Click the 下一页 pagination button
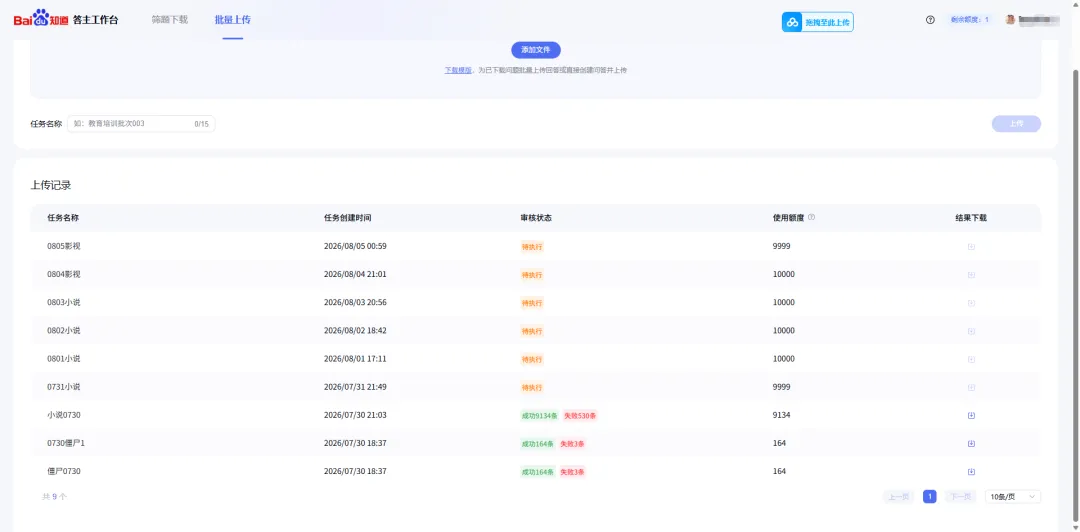Screen dimensions: 1080x532 pos(960,497)
